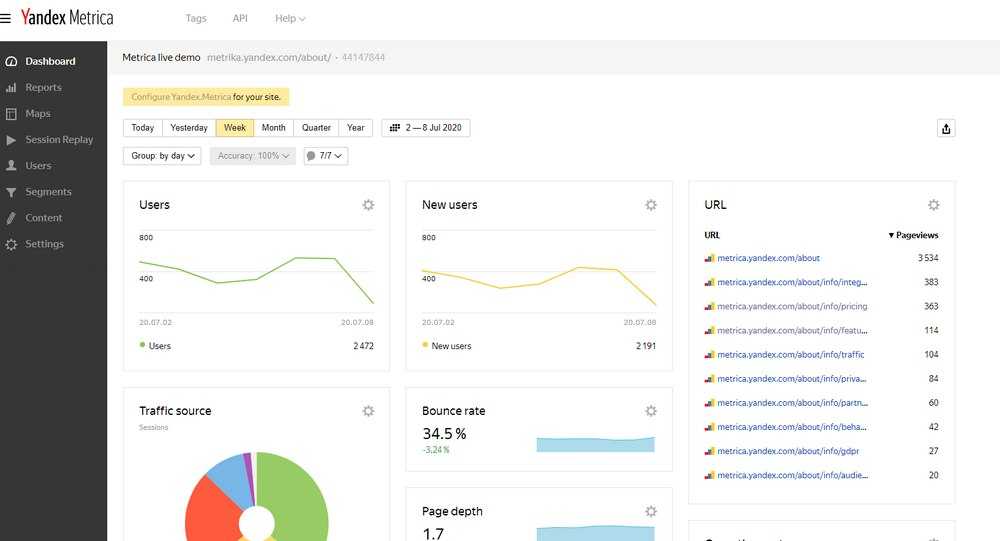Go to Reports in sidebar
The height and width of the screenshot is (541, 1000).
pyautogui.click(x=43, y=87)
